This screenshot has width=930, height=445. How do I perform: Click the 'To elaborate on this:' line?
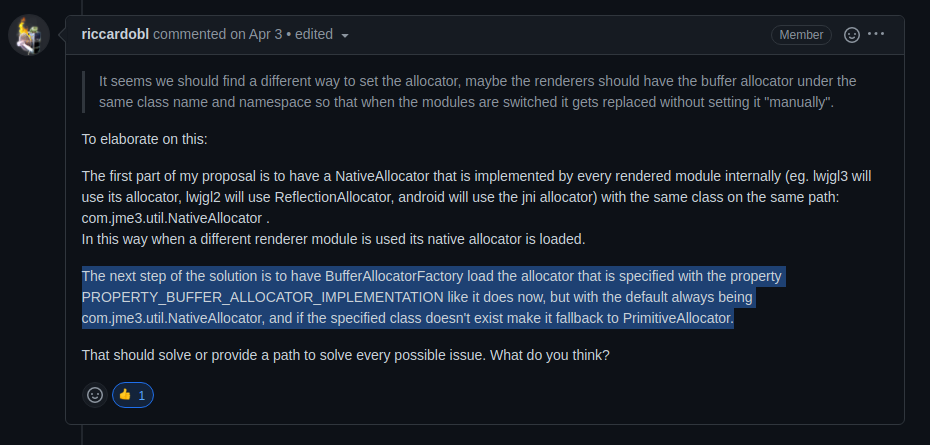(145, 139)
